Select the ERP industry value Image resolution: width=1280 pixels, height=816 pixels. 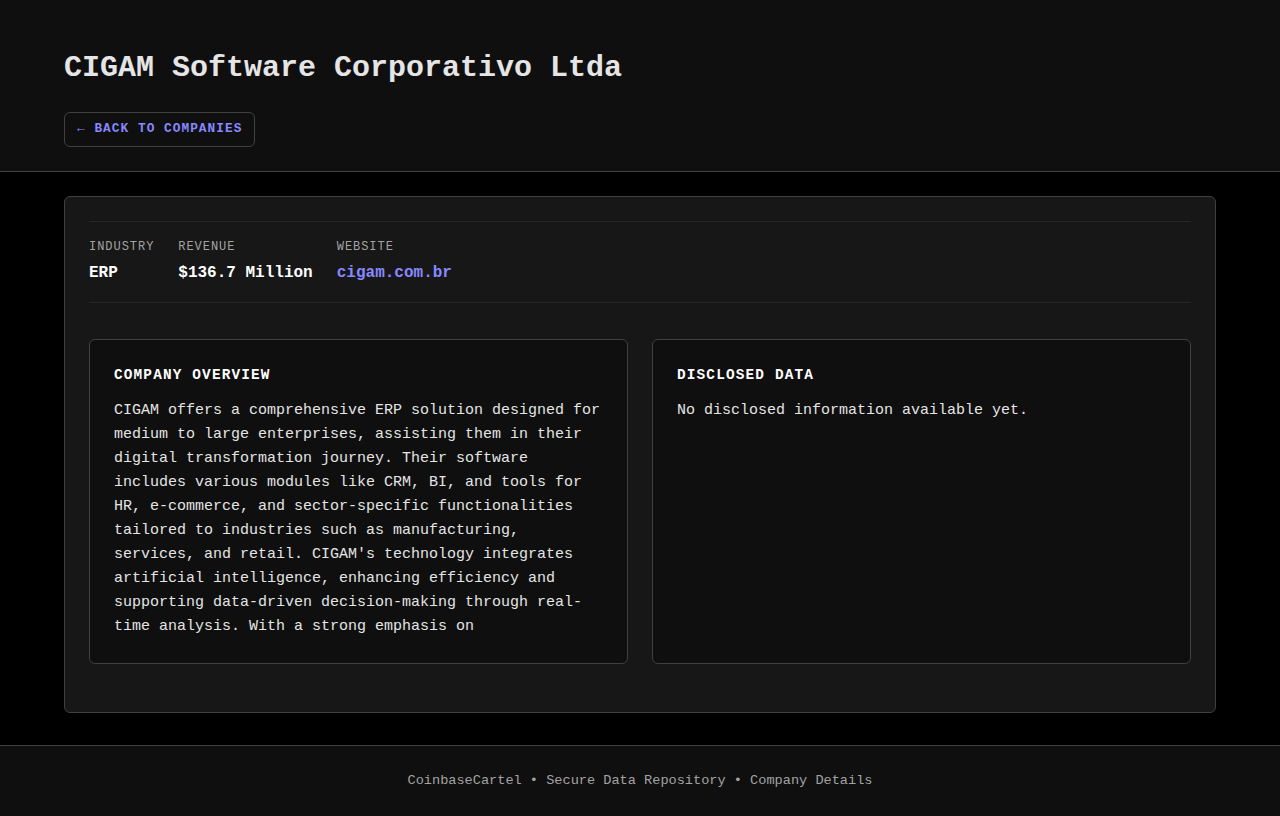(x=103, y=272)
